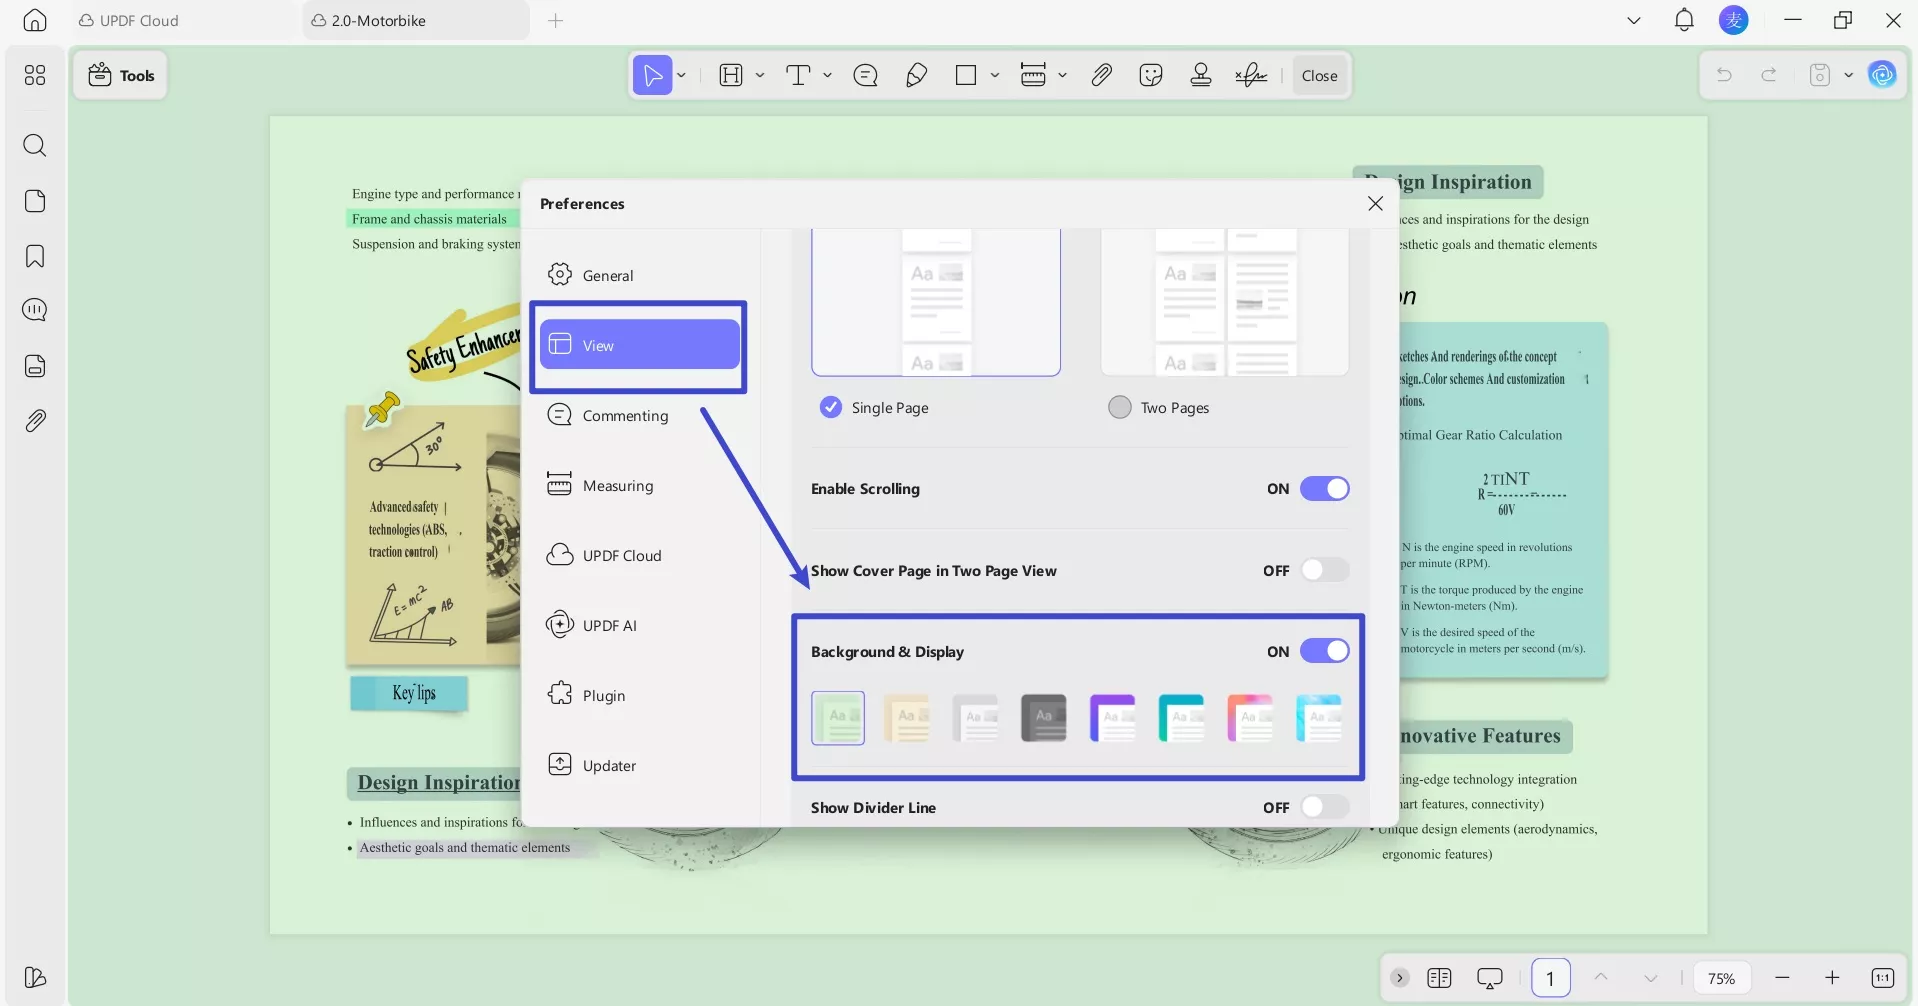Open the comments list panel in sidebar
The height and width of the screenshot is (1006, 1918).
click(x=35, y=310)
